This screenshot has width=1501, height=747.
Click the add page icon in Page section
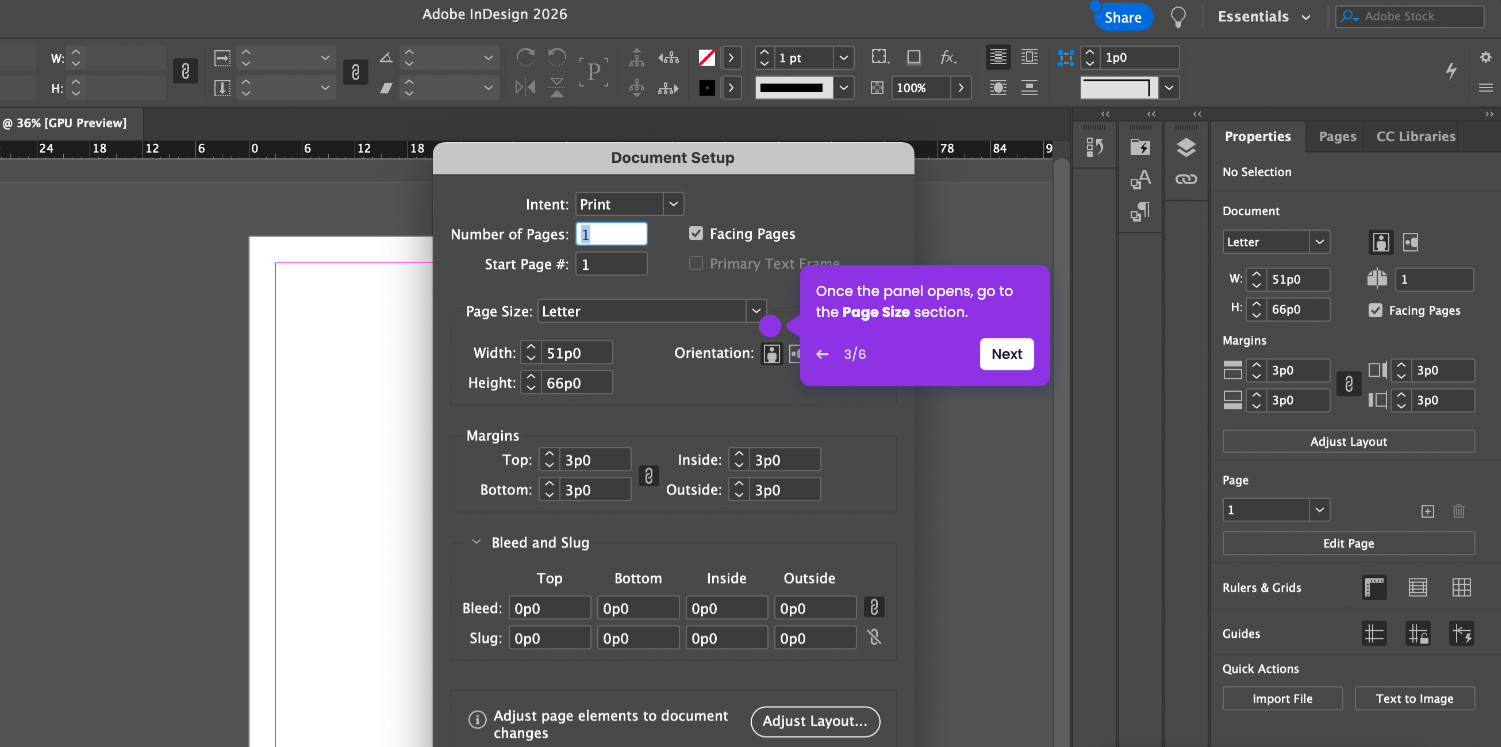(1428, 511)
